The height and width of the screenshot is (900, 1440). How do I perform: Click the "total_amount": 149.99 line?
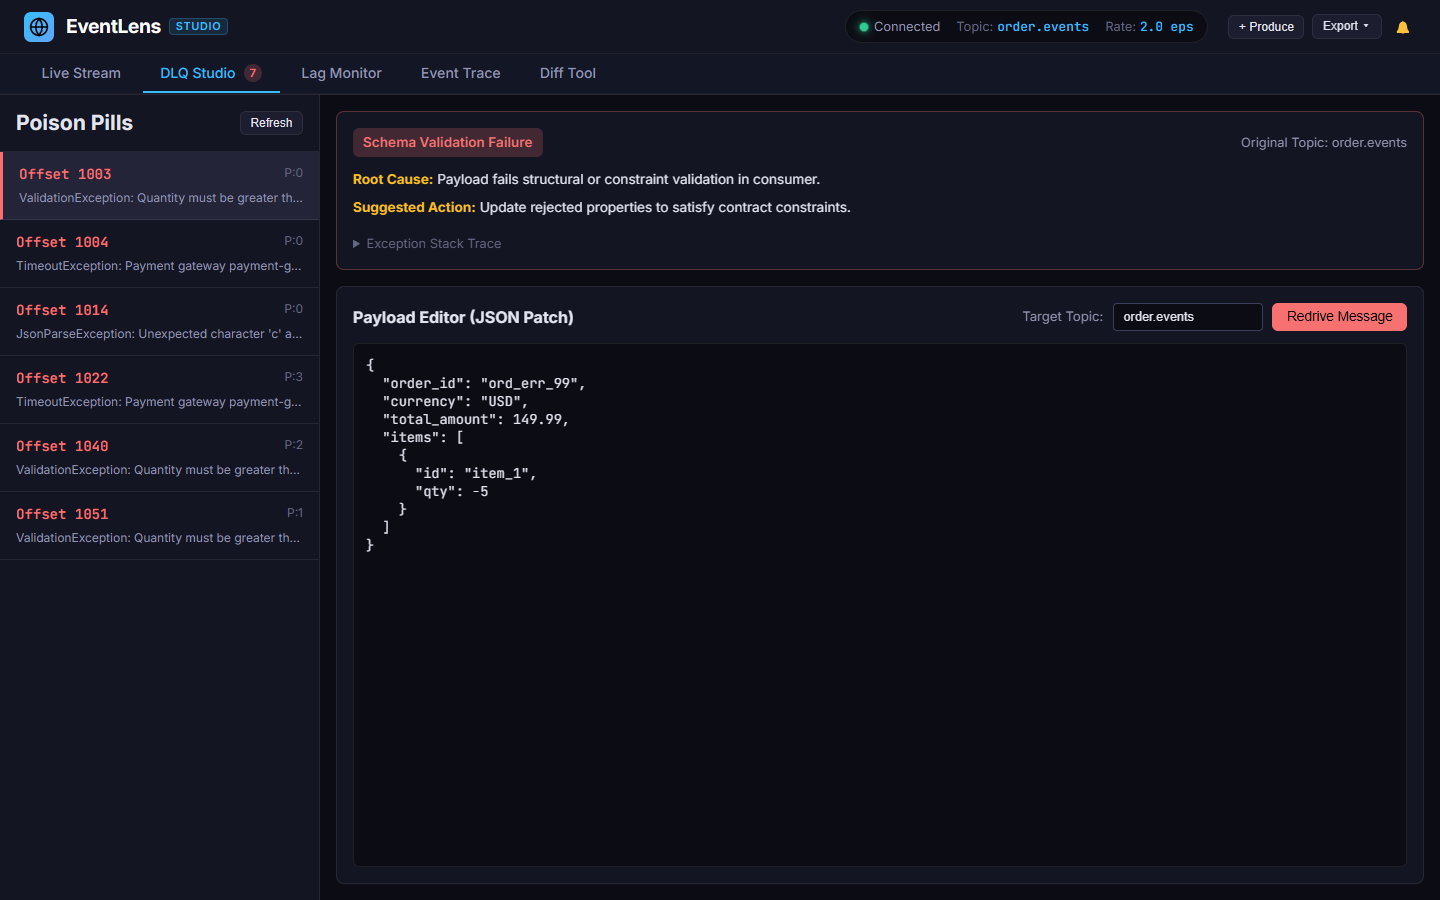click(476, 420)
